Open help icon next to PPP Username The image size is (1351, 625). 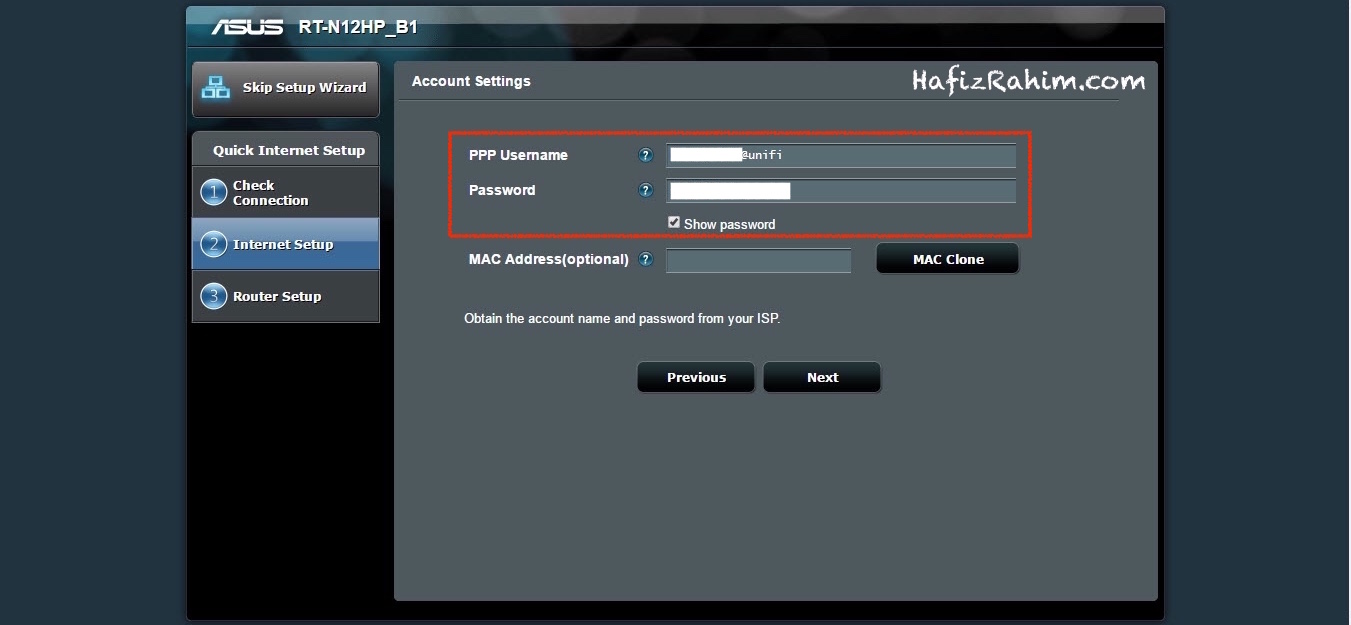pos(646,155)
